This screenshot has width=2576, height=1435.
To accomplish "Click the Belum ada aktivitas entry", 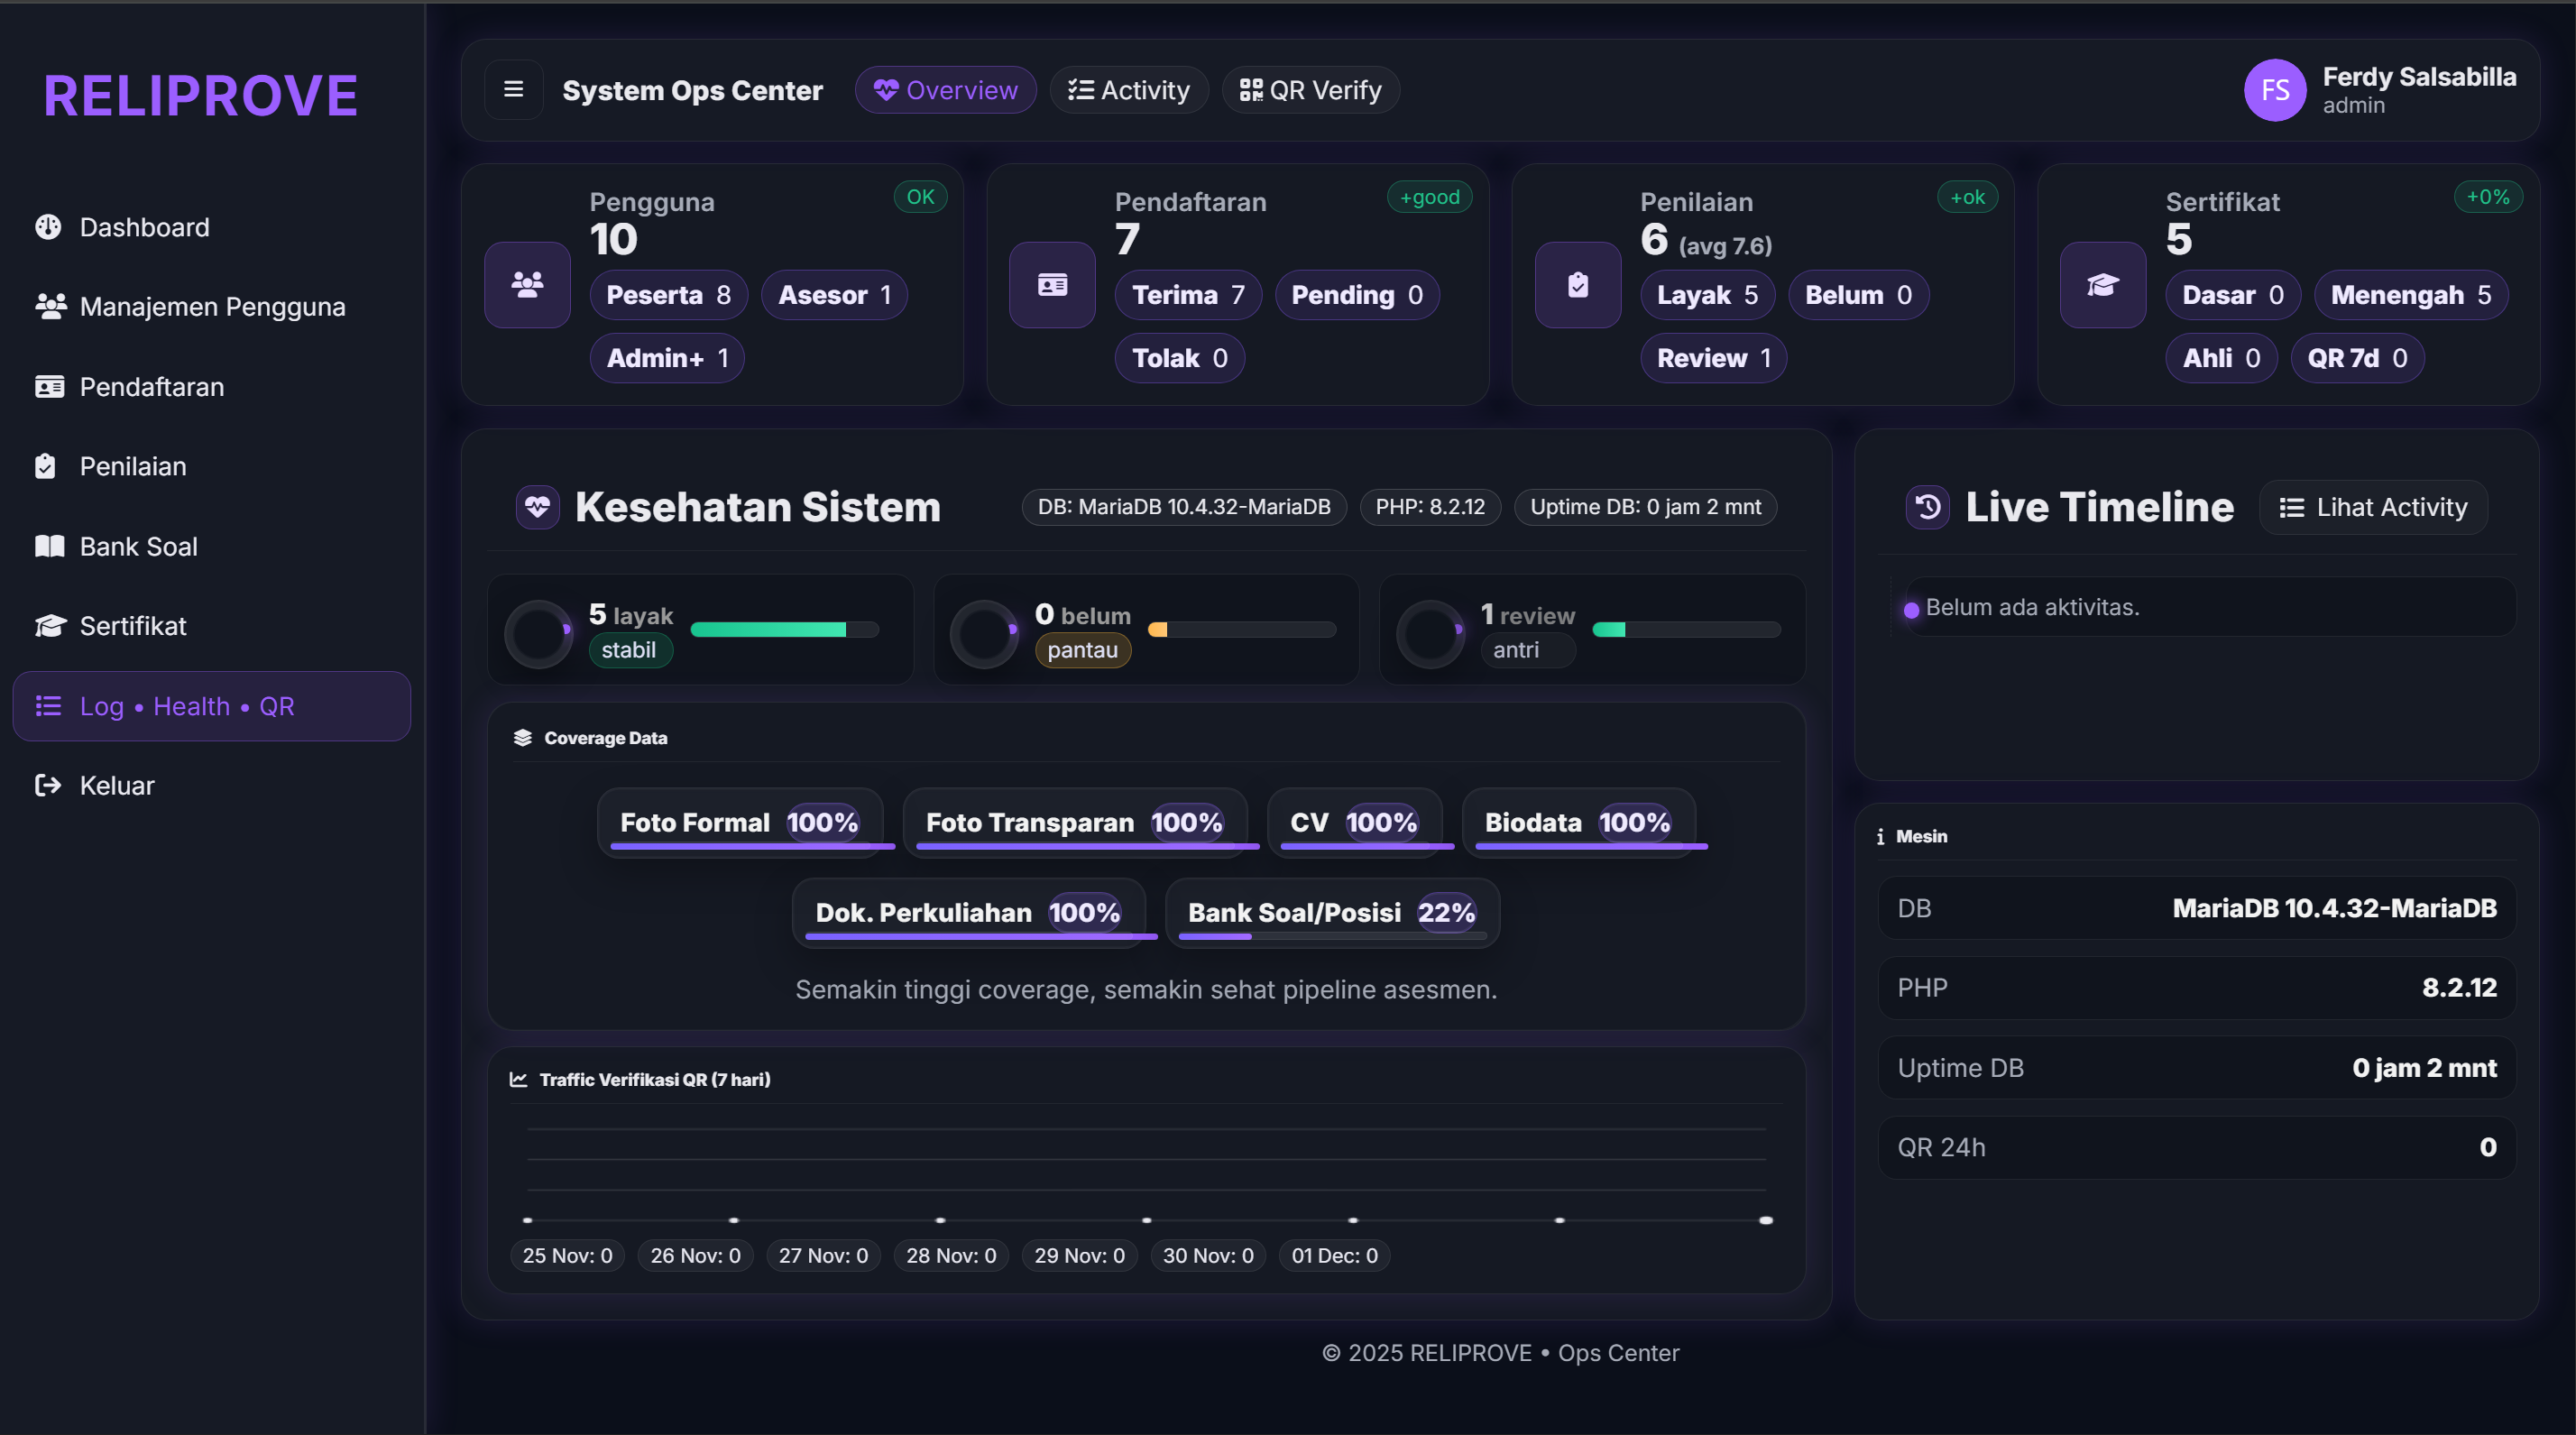I will point(2210,607).
